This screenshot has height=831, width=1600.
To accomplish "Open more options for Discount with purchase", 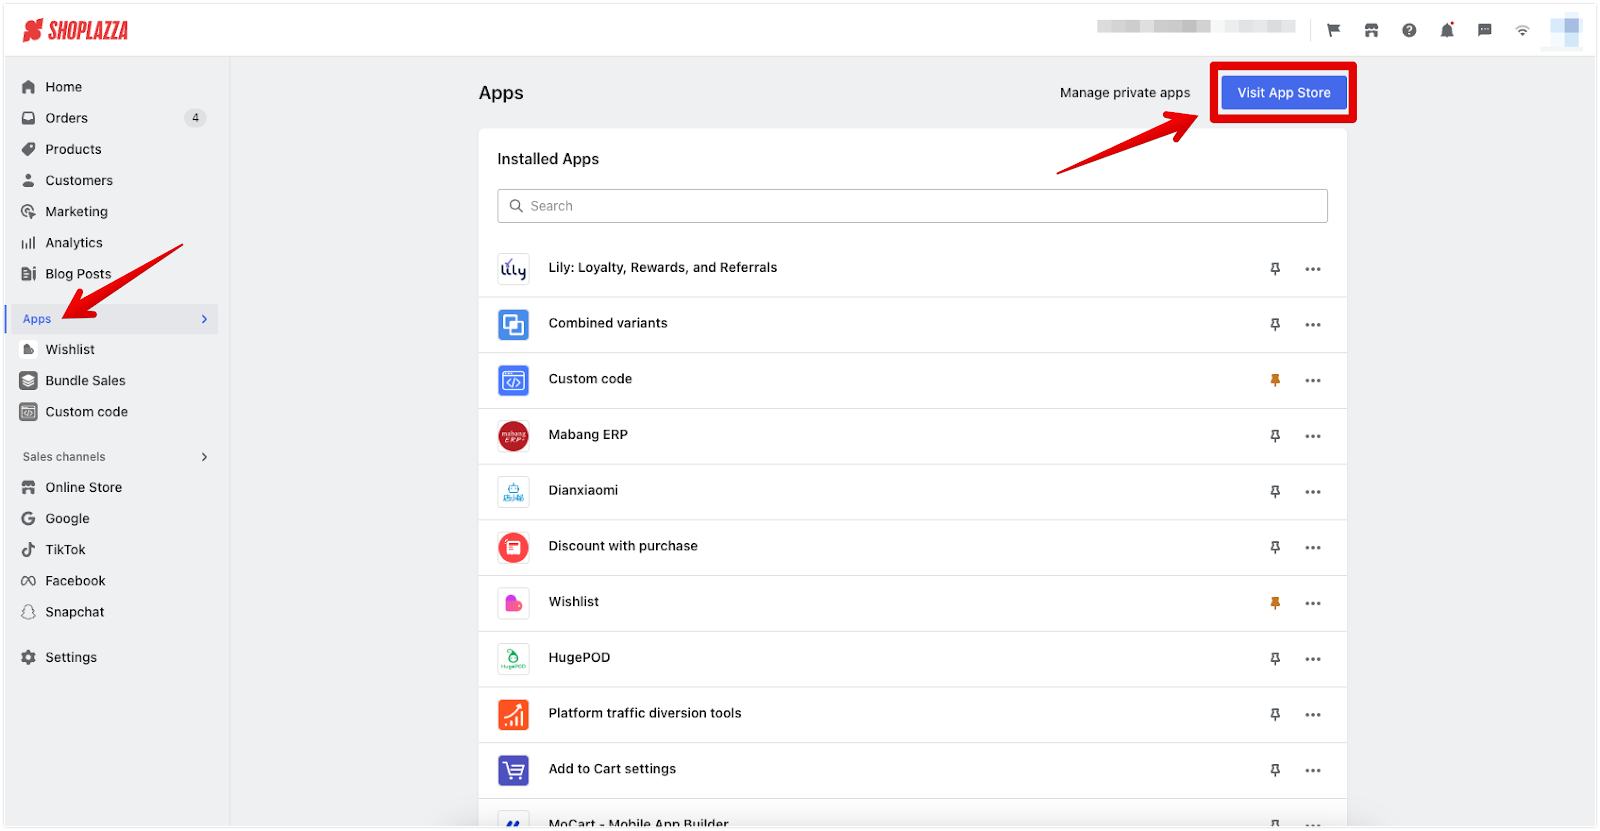I will coord(1313,548).
